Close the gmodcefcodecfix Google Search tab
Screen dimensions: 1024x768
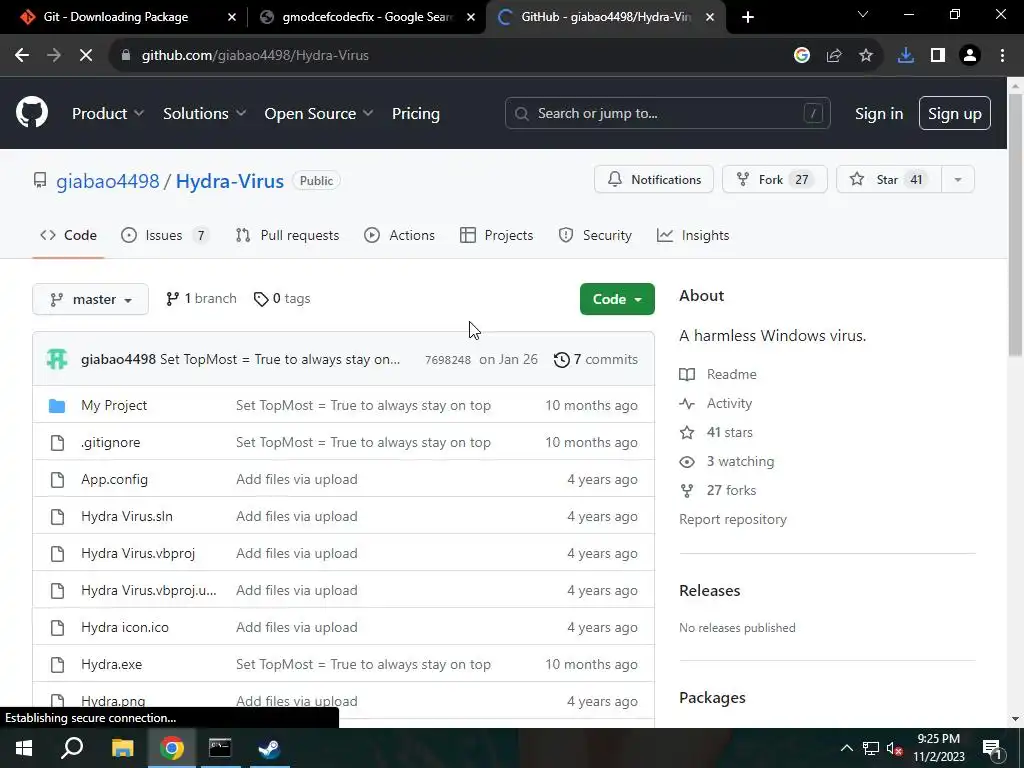point(471,17)
